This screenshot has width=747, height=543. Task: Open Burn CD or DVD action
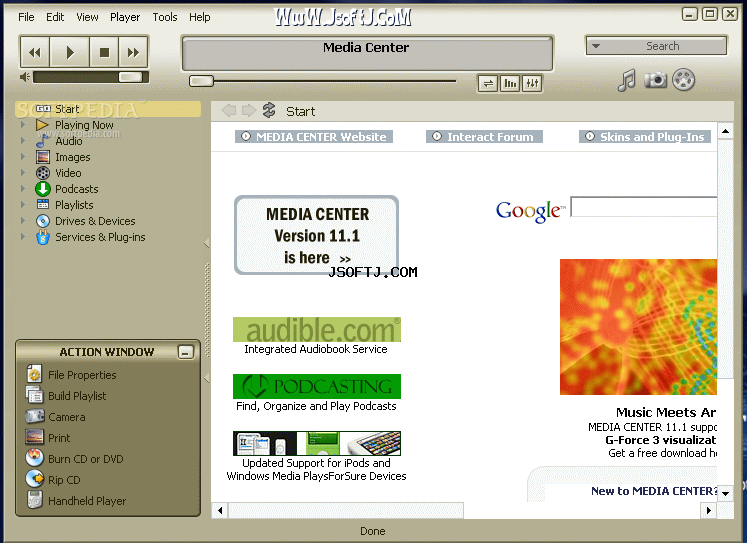[74, 459]
